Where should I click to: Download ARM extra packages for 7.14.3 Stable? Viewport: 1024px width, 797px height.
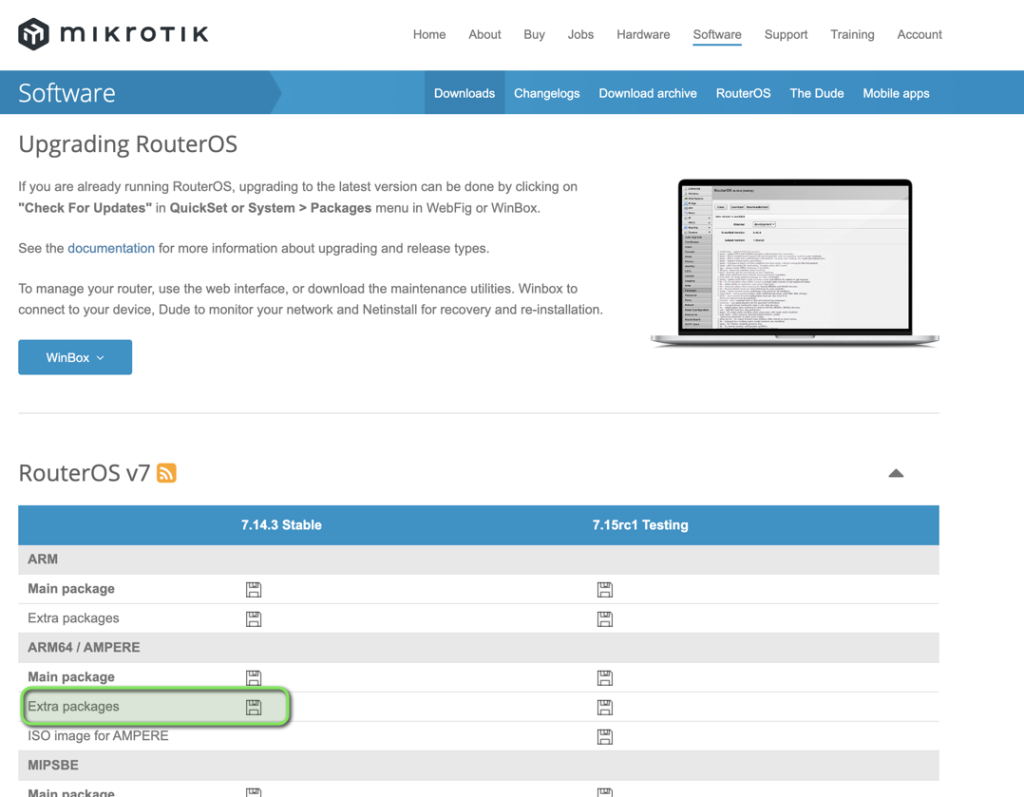253,618
